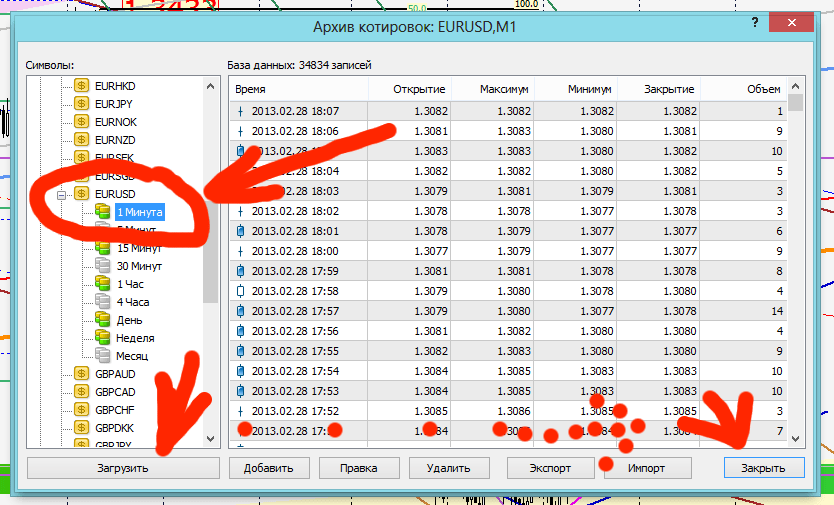Click the День timeframe database icon

[102, 320]
